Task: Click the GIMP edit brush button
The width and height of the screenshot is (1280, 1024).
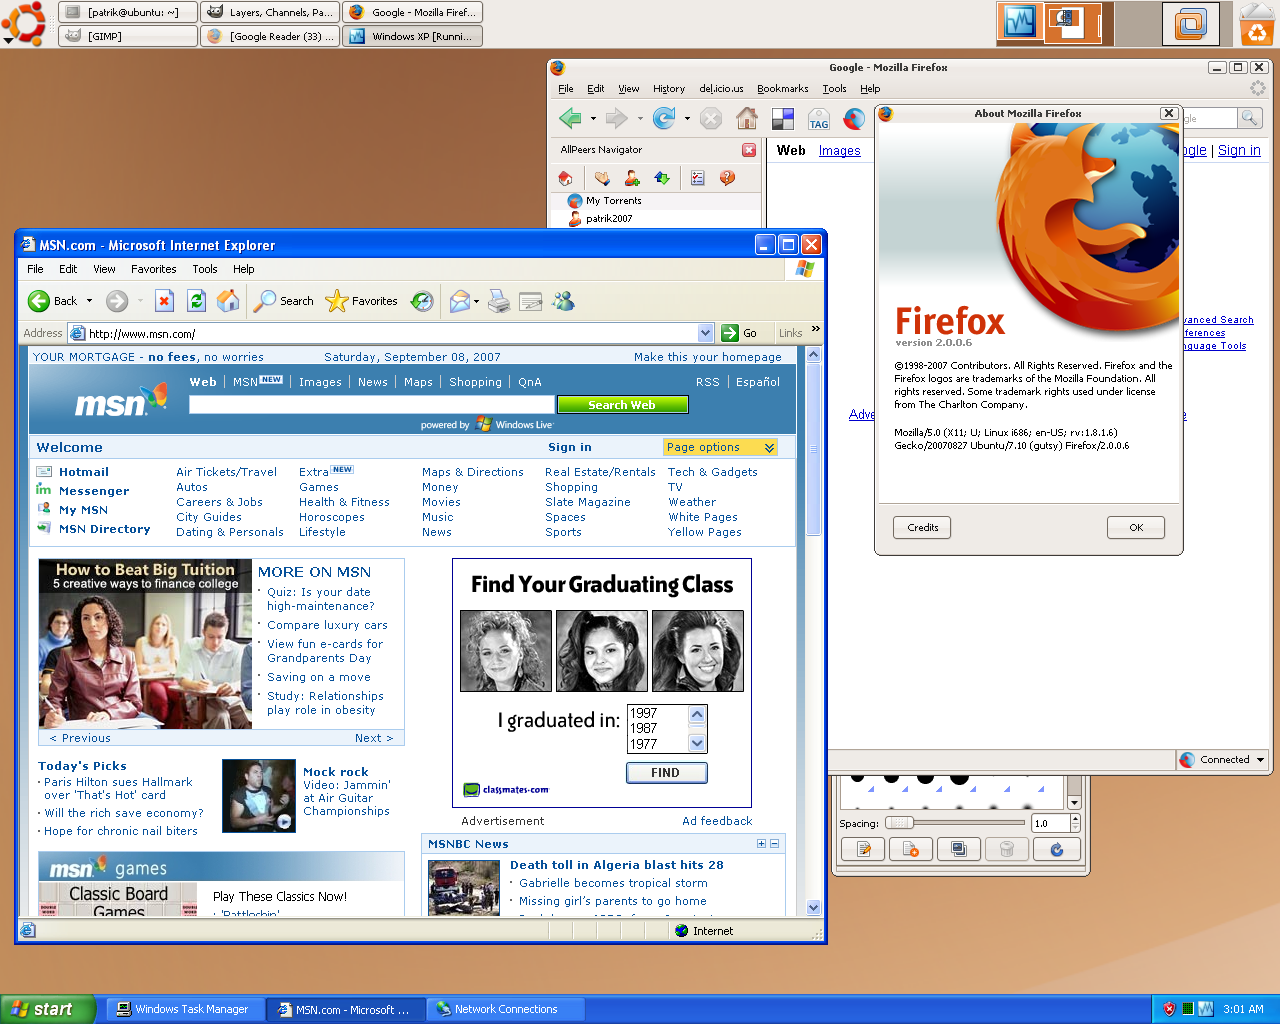Action: (x=863, y=849)
